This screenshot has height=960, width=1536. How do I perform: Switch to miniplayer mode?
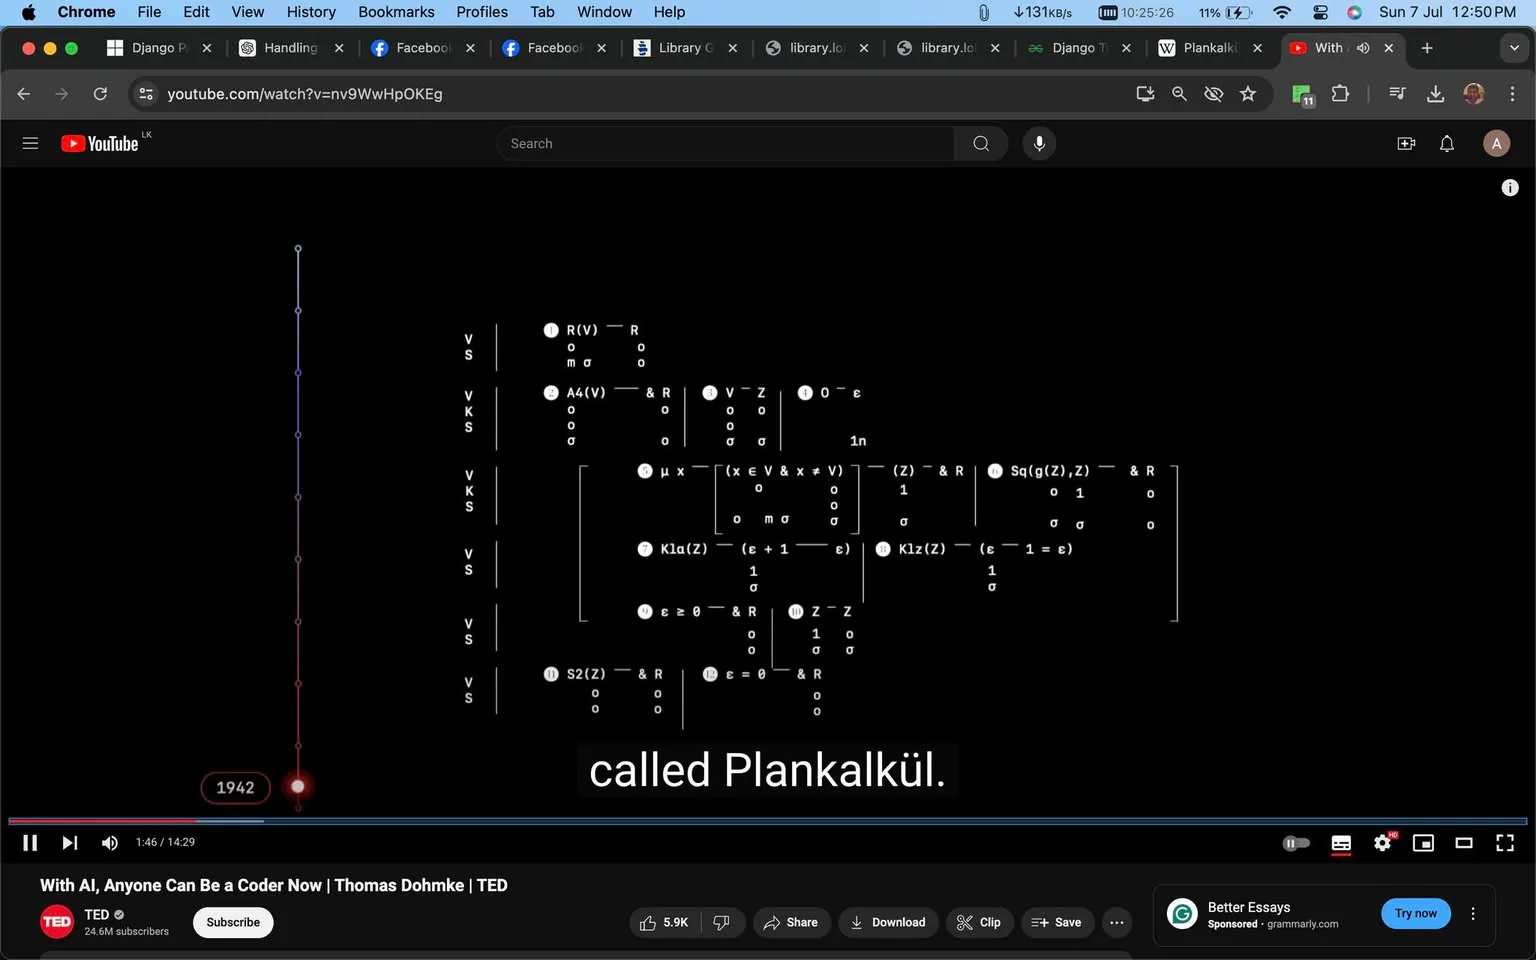click(x=1423, y=843)
